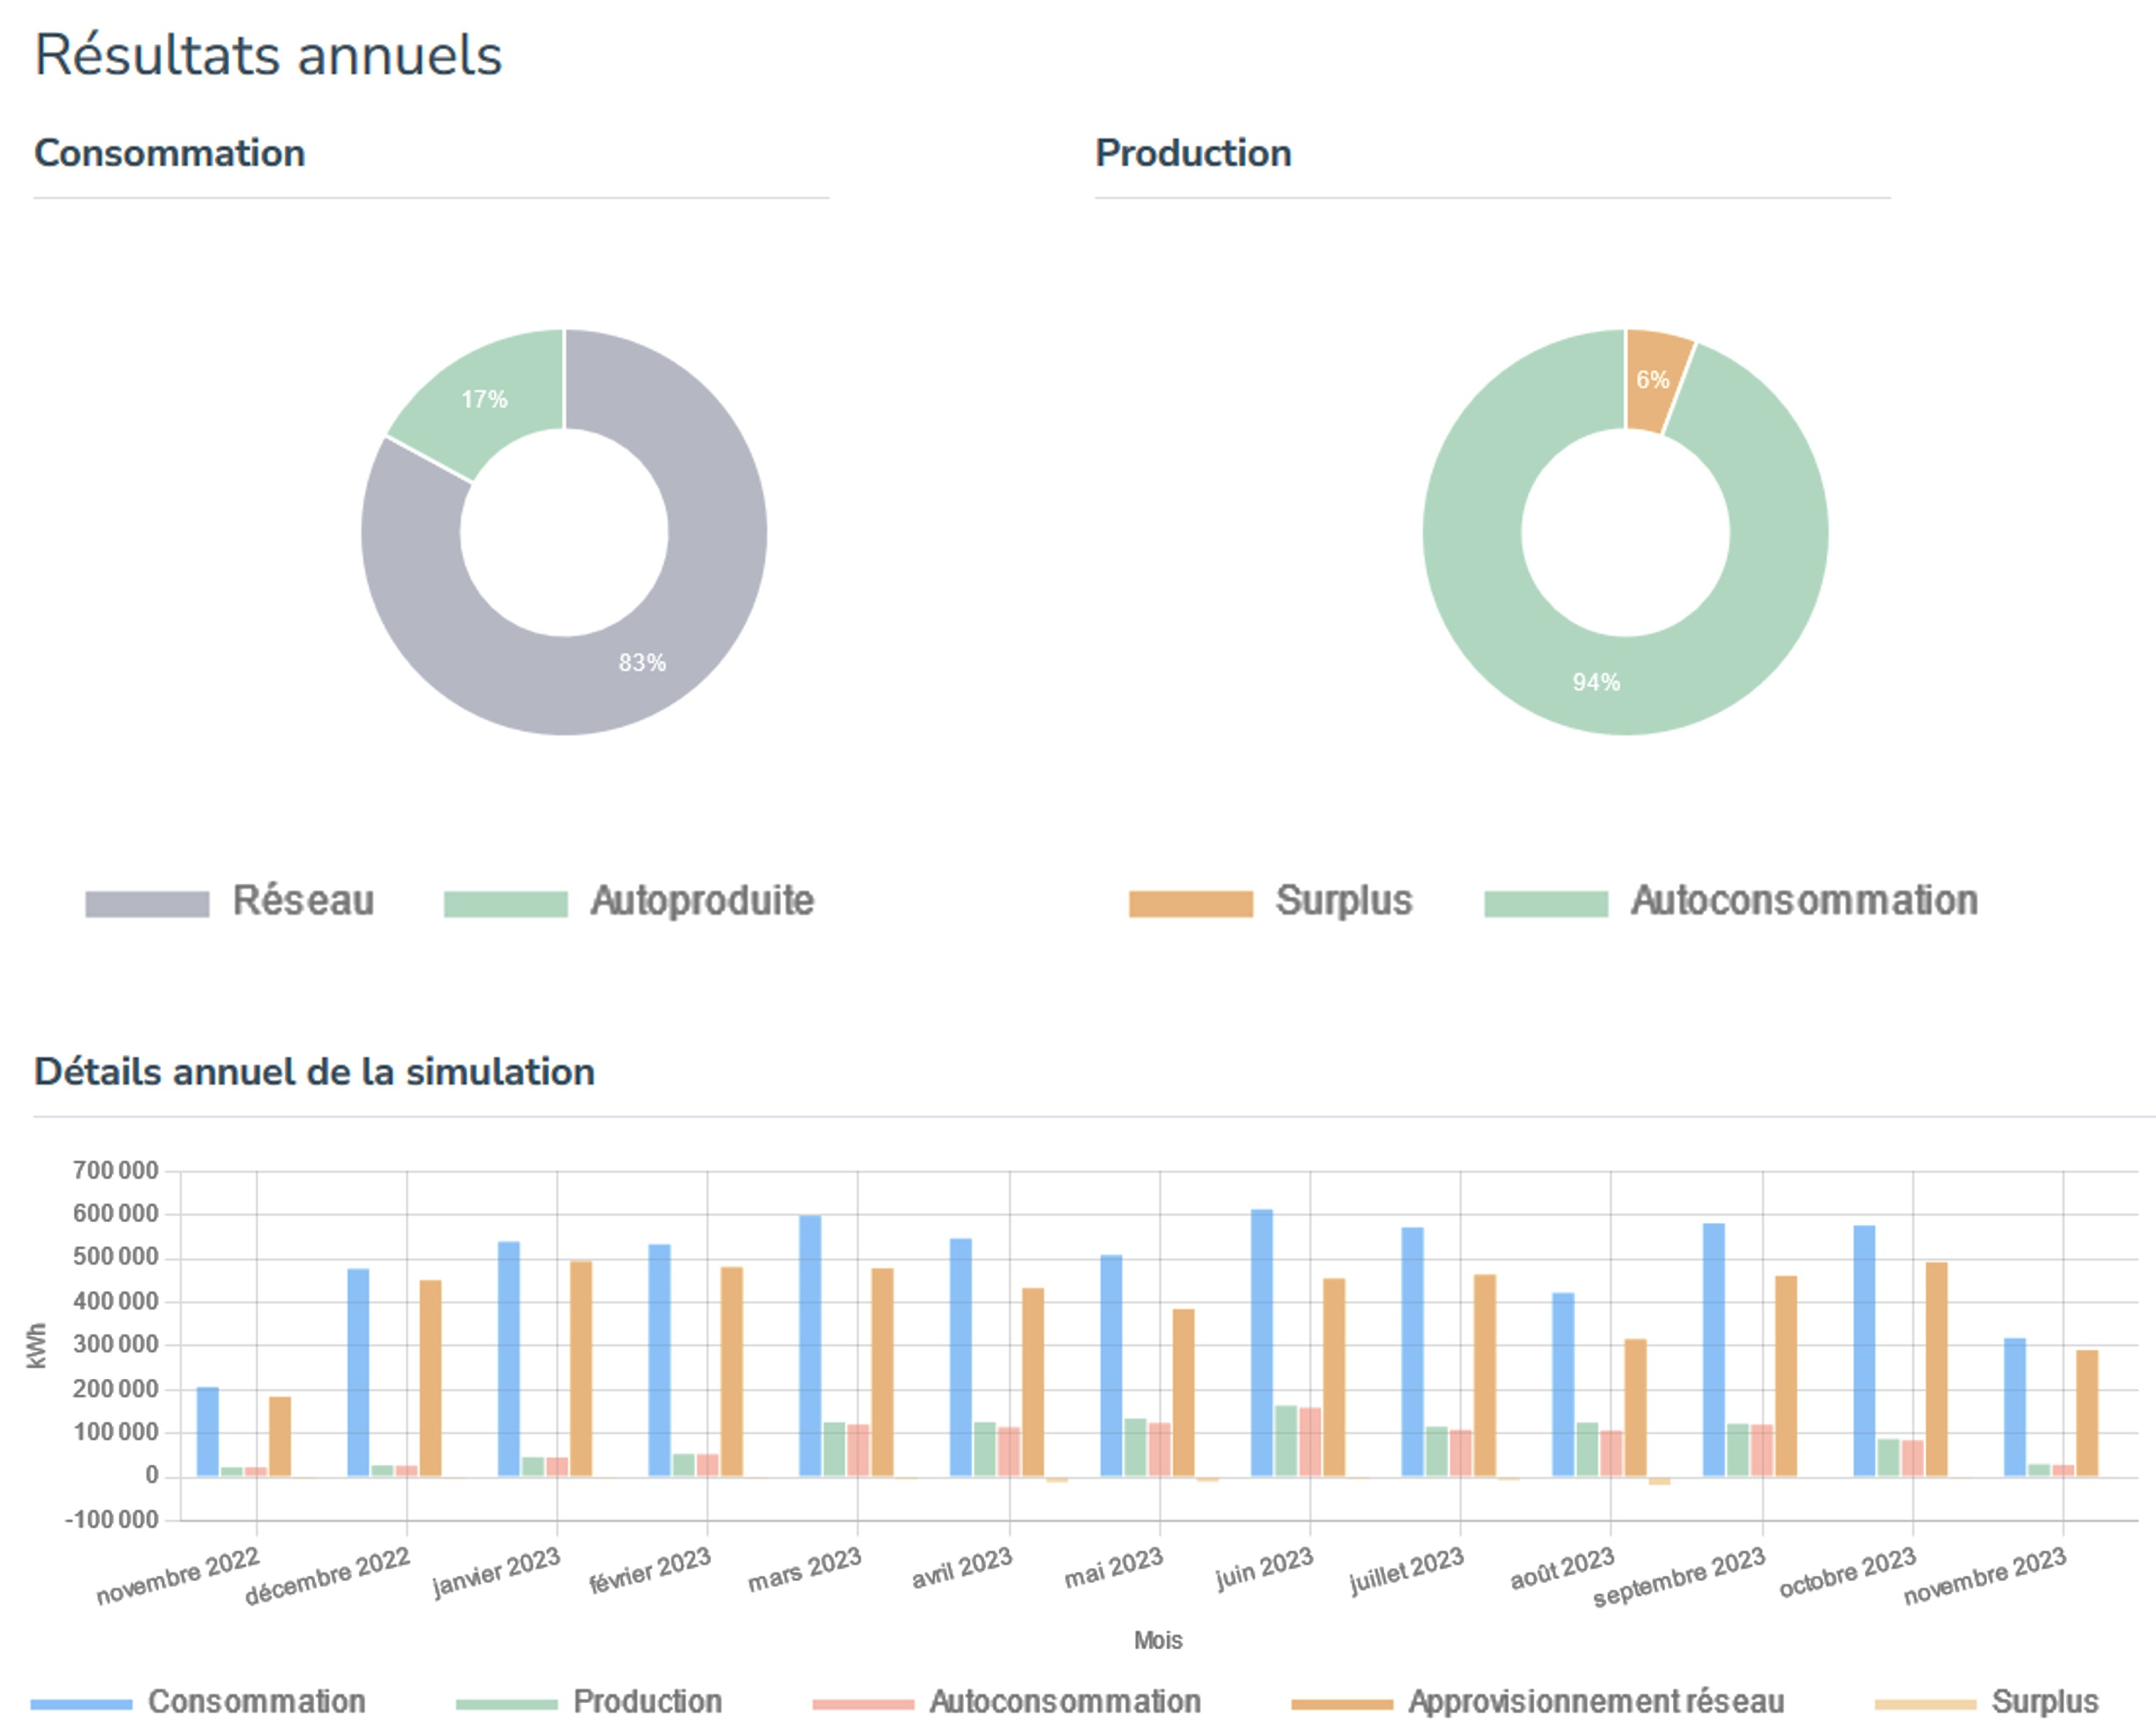Click the negative Surplus bar for août 2023
The width and height of the screenshot is (2156, 1735).
1660,1481
